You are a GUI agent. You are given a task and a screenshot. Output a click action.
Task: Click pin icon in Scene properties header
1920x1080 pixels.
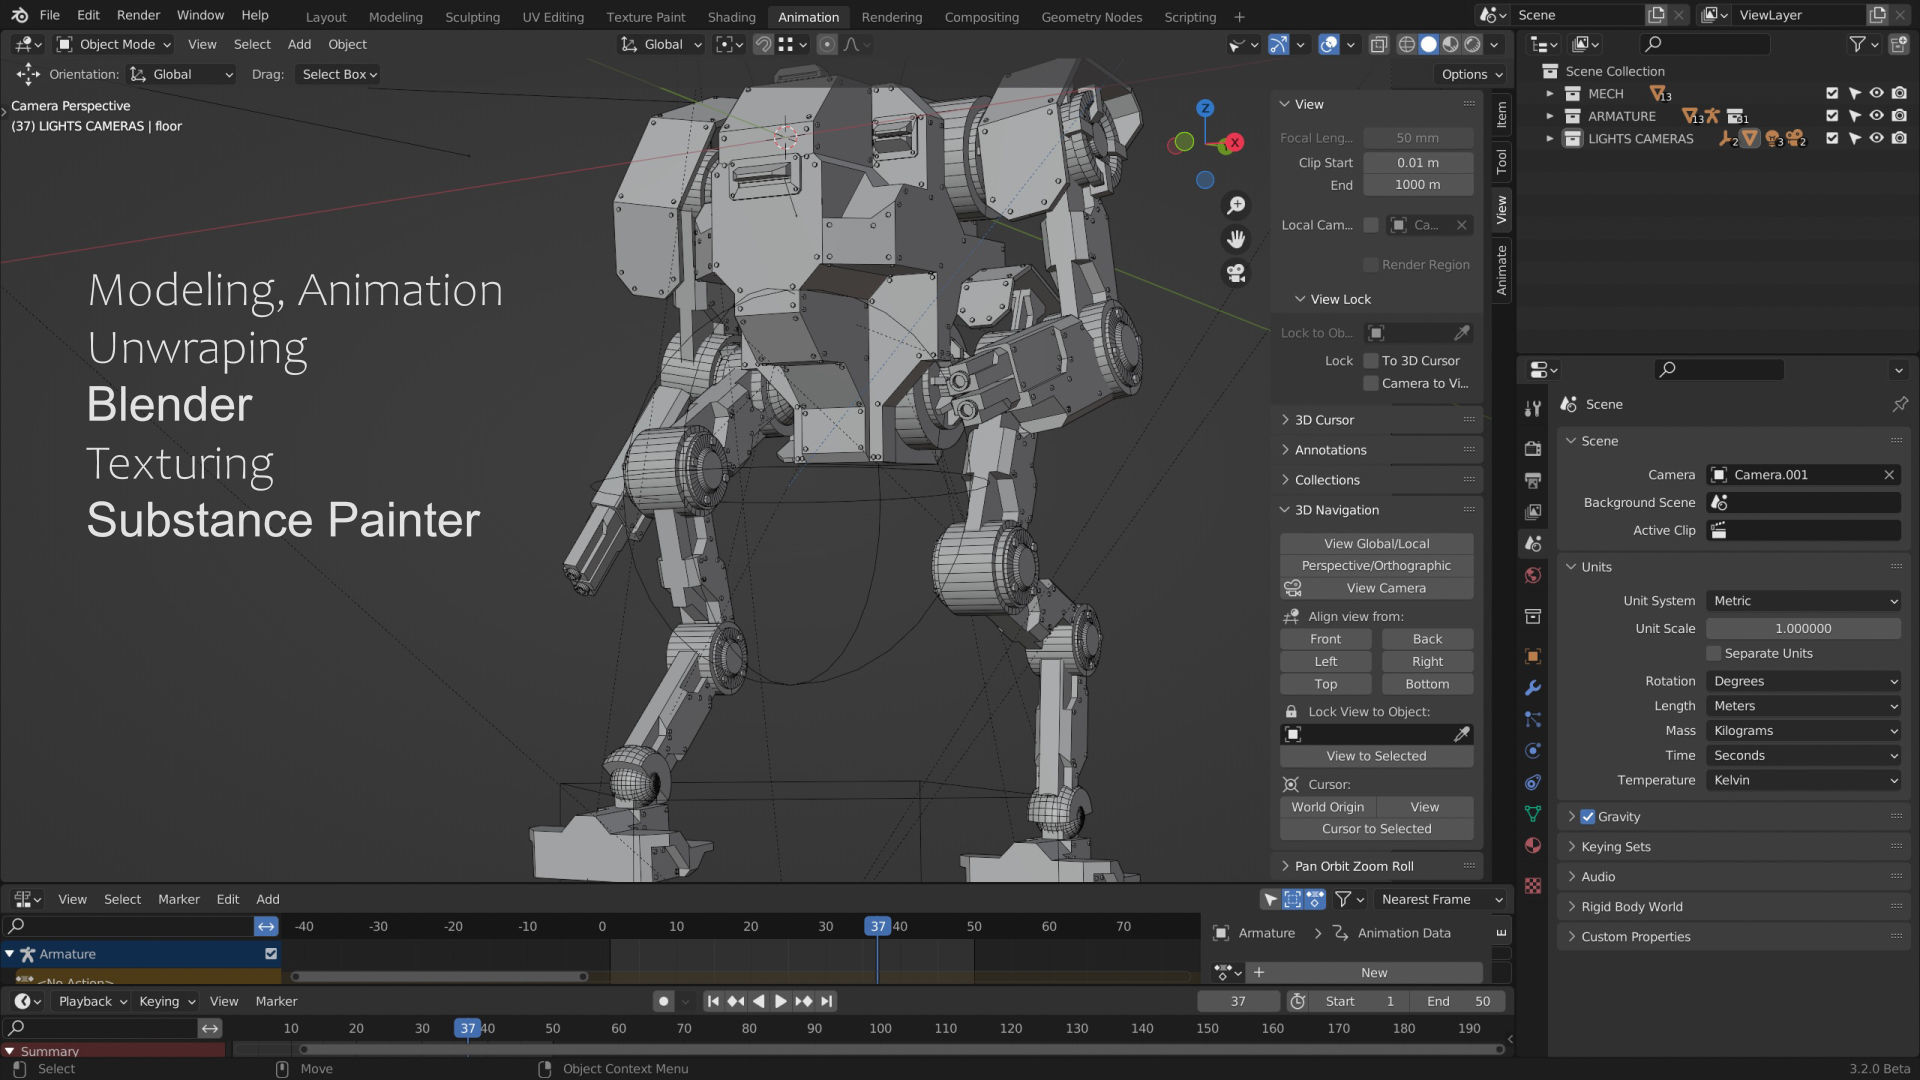(1899, 404)
